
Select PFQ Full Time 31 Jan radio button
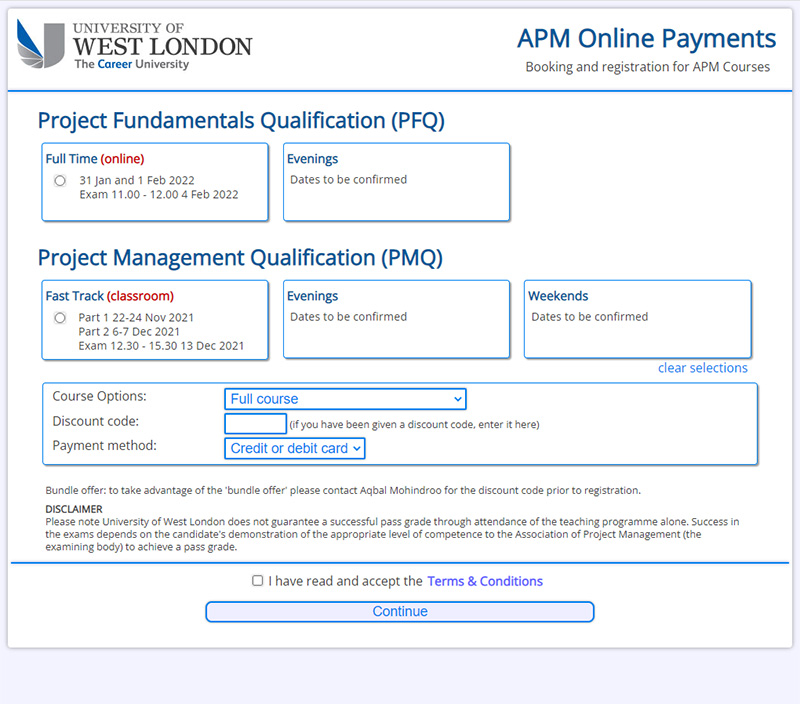click(x=60, y=181)
